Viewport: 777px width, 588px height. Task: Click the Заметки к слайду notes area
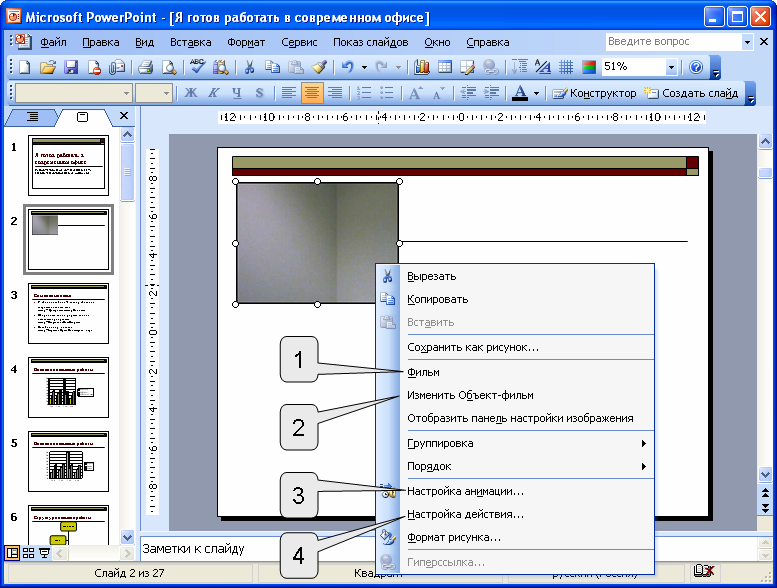click(x=258, y=548)
